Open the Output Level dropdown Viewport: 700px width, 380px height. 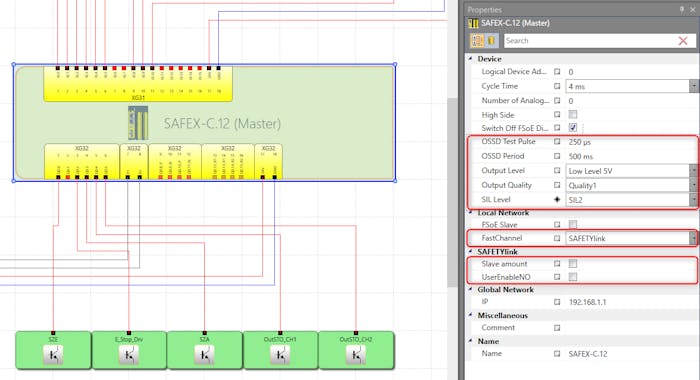693,171
